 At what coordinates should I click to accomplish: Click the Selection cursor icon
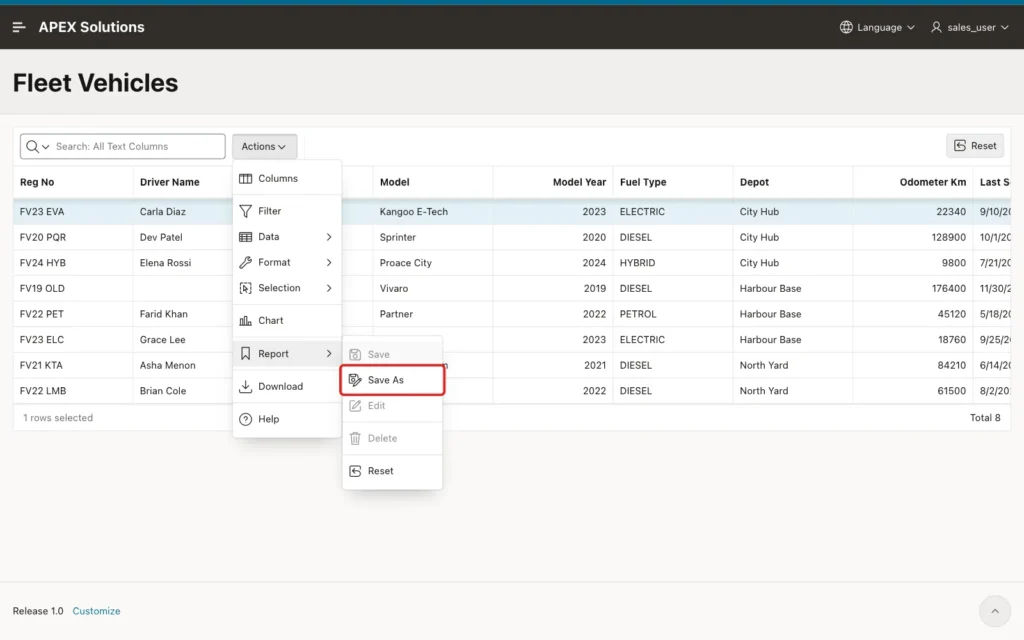tap(246, 288)
